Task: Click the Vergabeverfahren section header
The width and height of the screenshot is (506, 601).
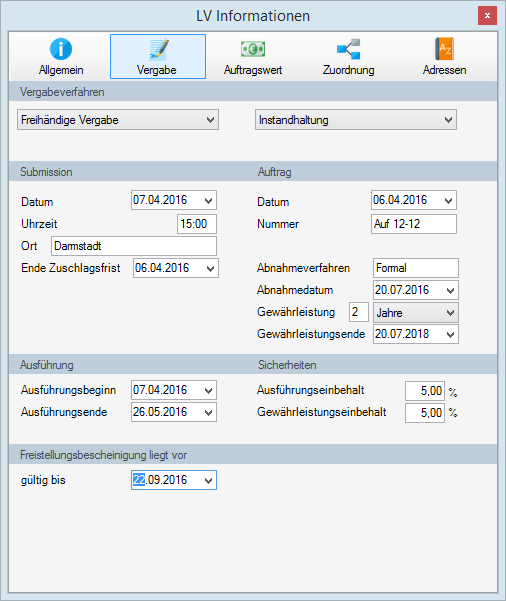Action: 62,92
